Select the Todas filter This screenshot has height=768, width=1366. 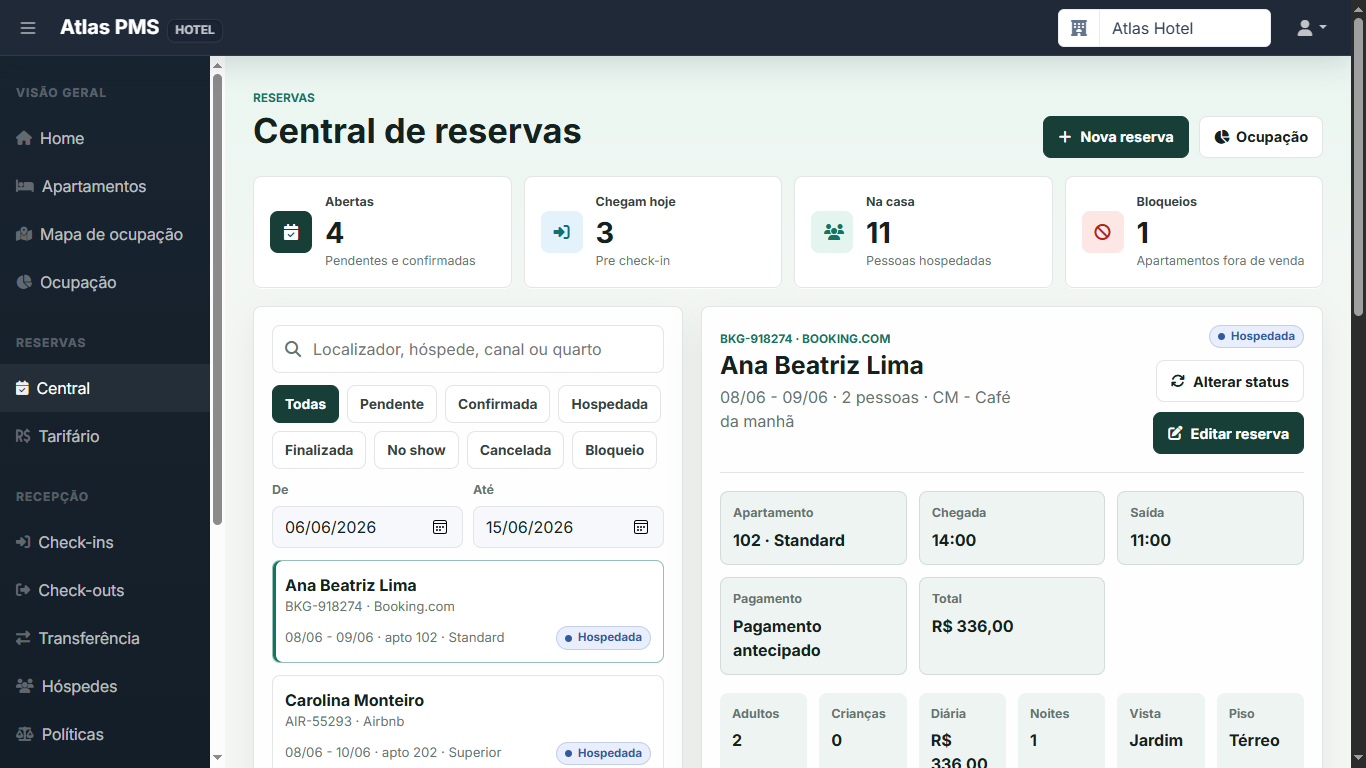(x=305, y=404)
